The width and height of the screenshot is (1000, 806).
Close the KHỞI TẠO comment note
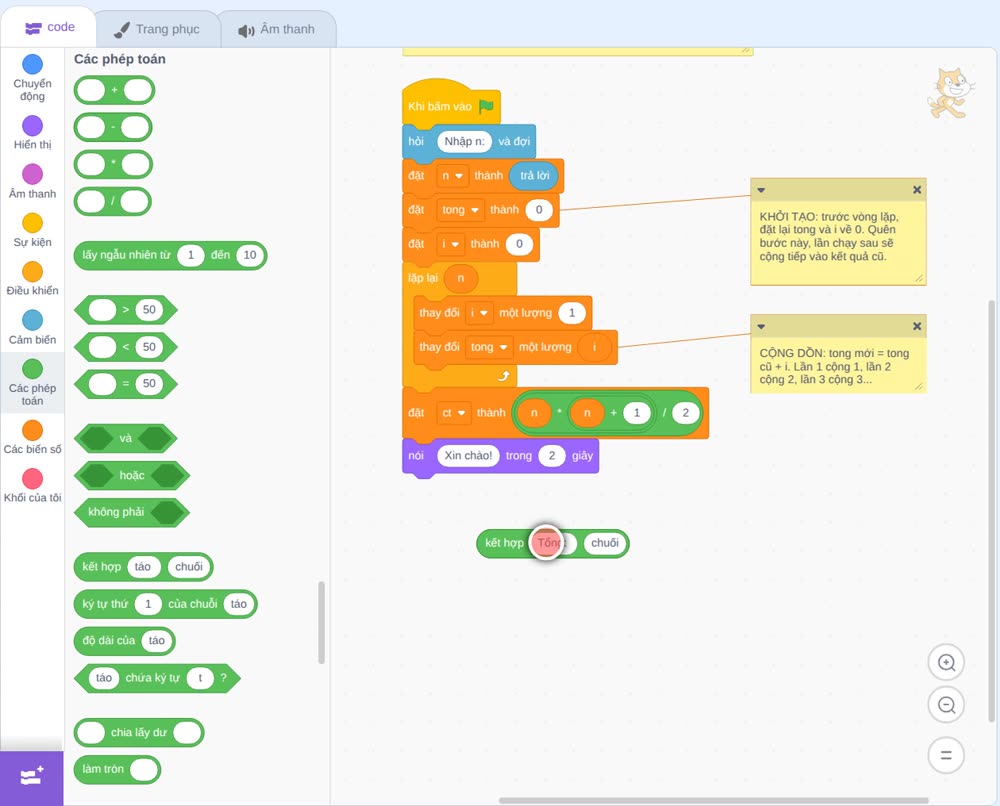click(916, 189)
